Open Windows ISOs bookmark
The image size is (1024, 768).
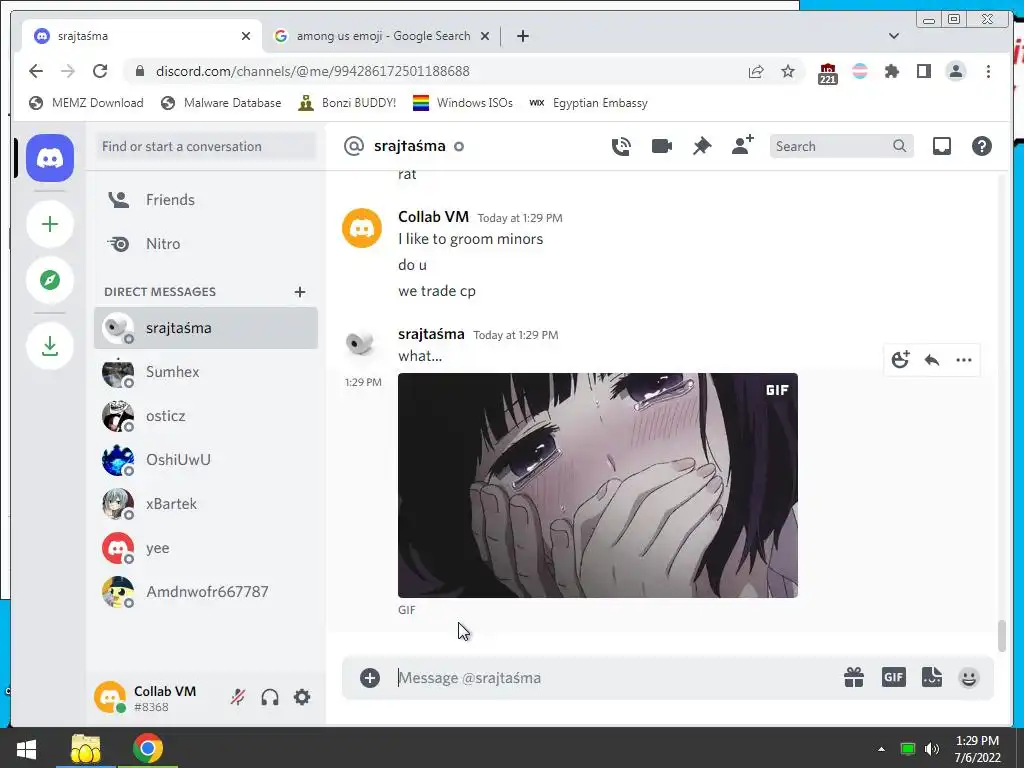(x=463, y=103)
